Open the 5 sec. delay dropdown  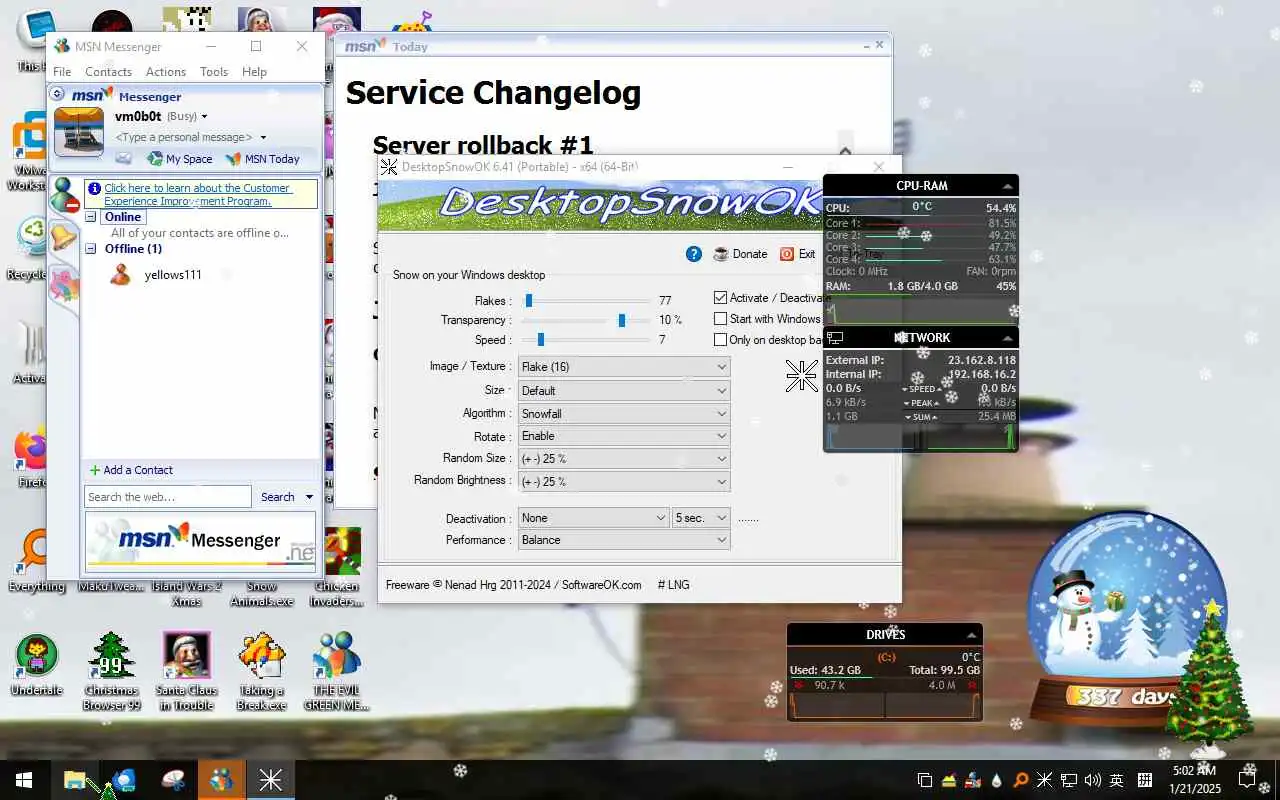[x=701, y=518]
